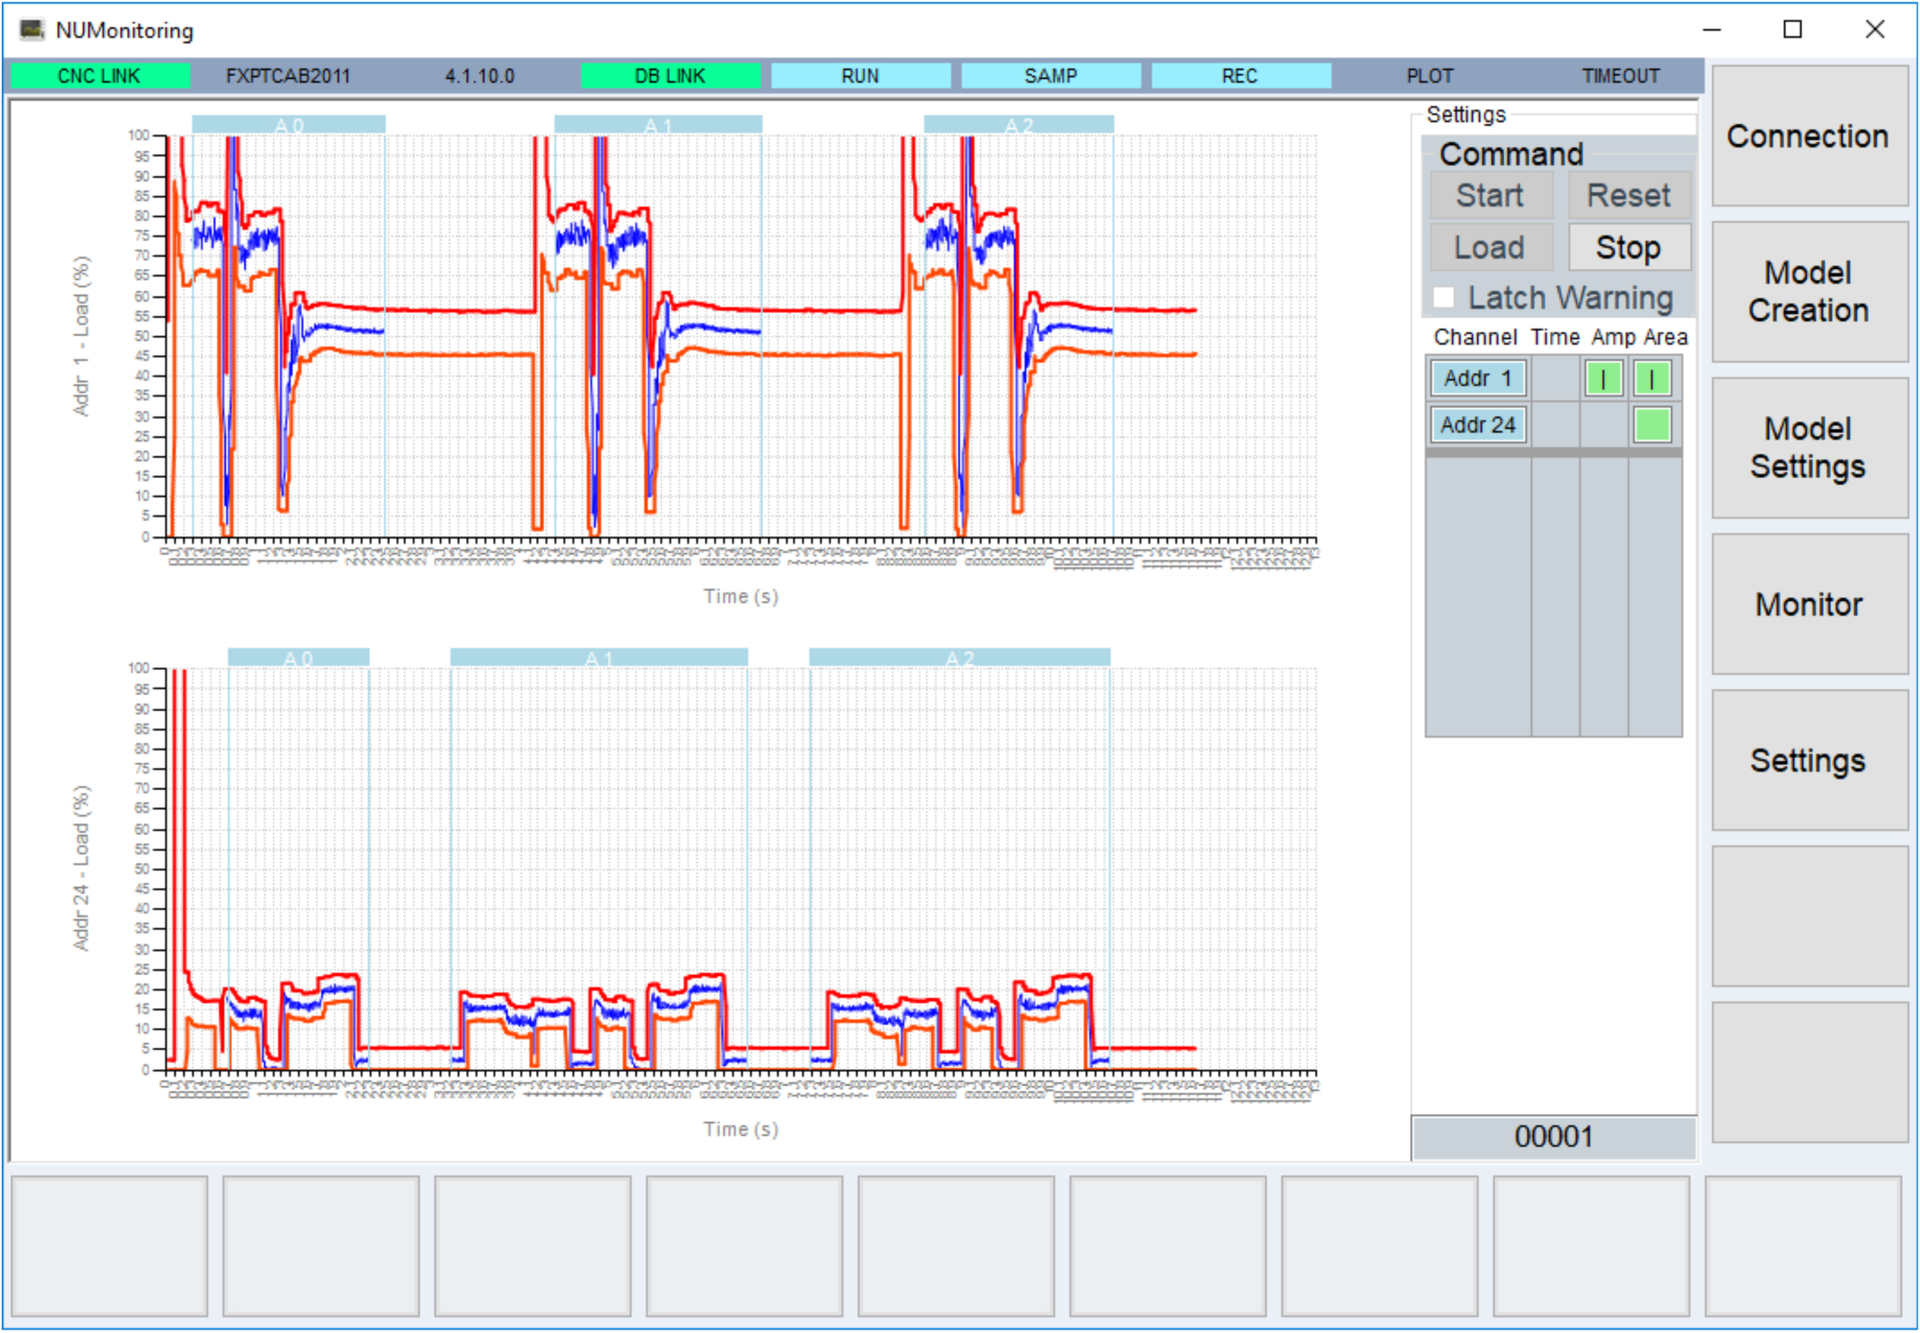Click the SAMP status indicator

tap(1050, 76)
